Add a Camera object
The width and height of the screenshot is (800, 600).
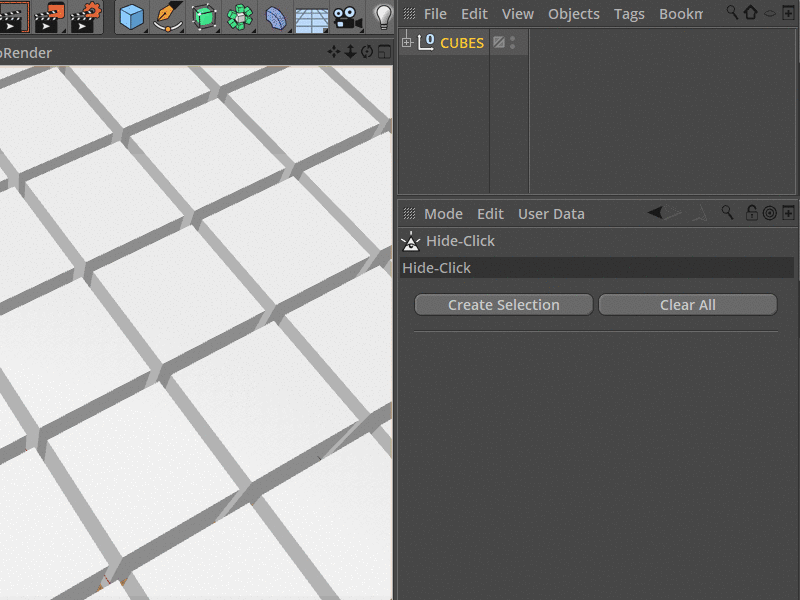pyautogui.click(x=347, y=18)
